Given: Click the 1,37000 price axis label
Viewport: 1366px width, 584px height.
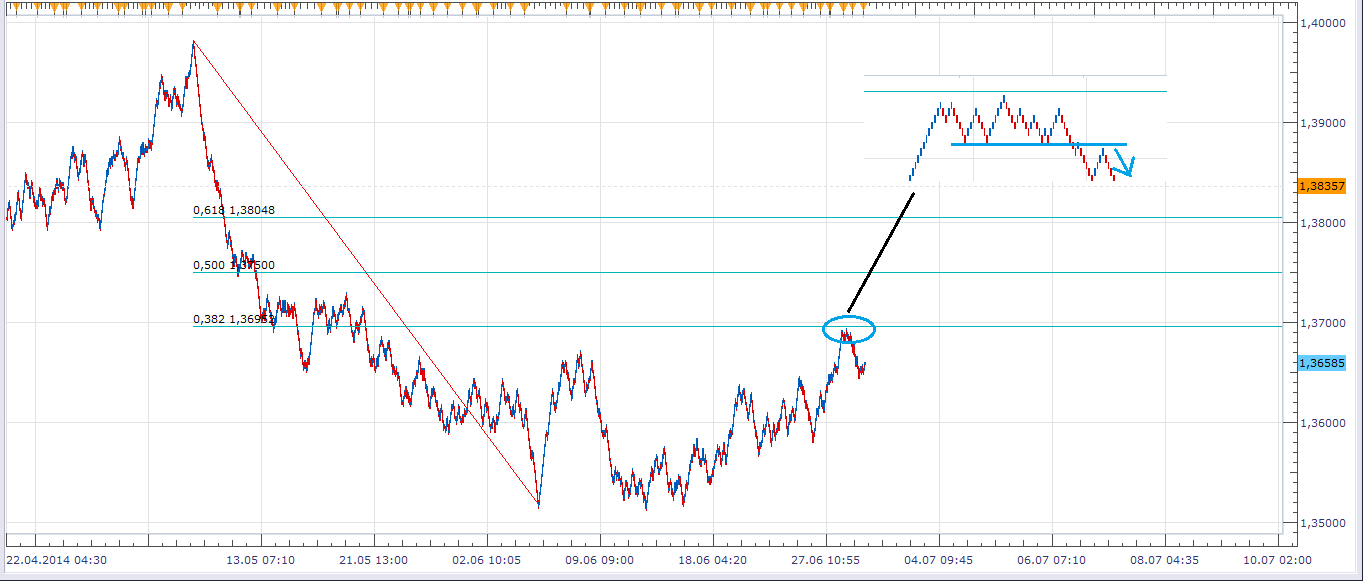Looking at the screenshot, I should [1321, 323].
